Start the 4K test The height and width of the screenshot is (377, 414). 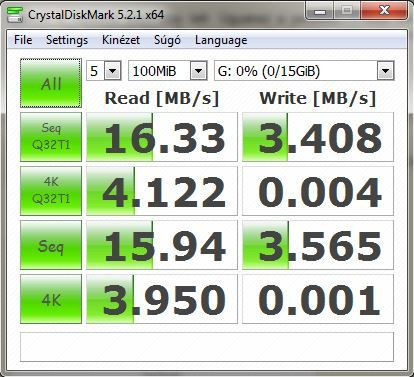tap(51, 299)
